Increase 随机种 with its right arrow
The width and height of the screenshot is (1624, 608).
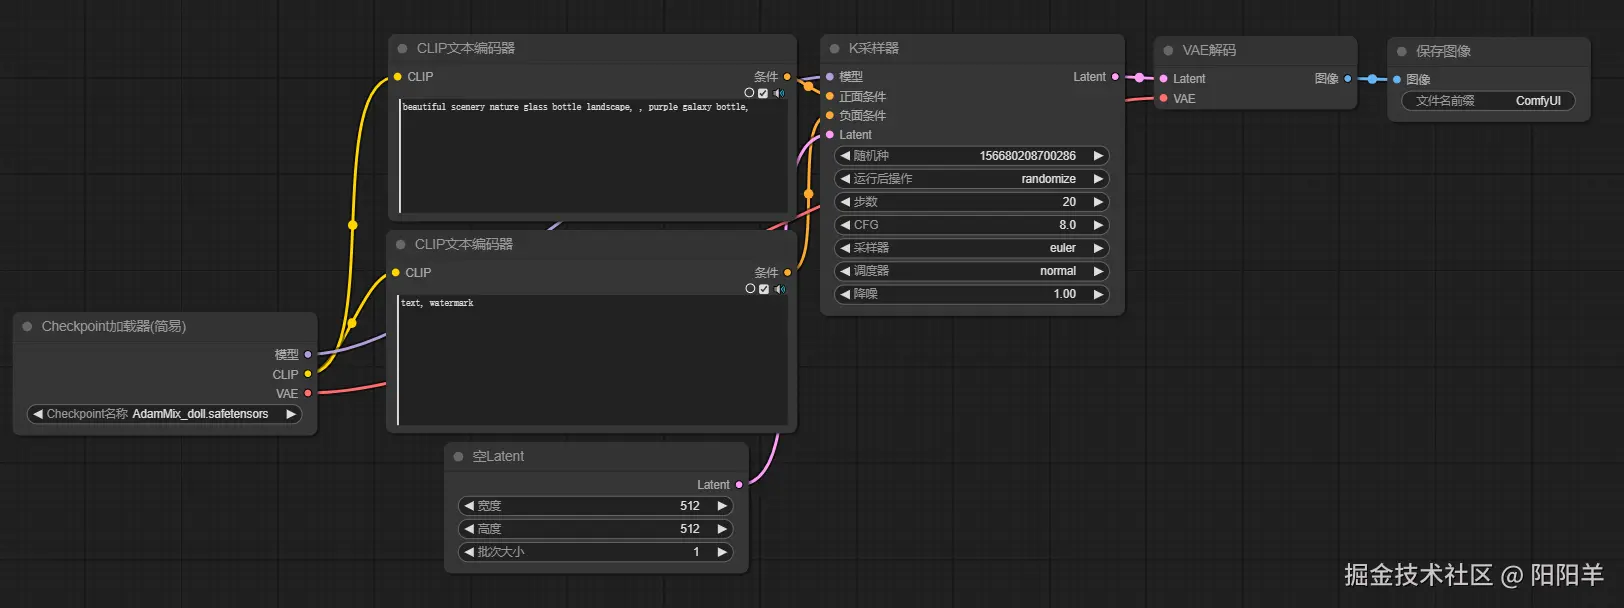click(1098, 156)
